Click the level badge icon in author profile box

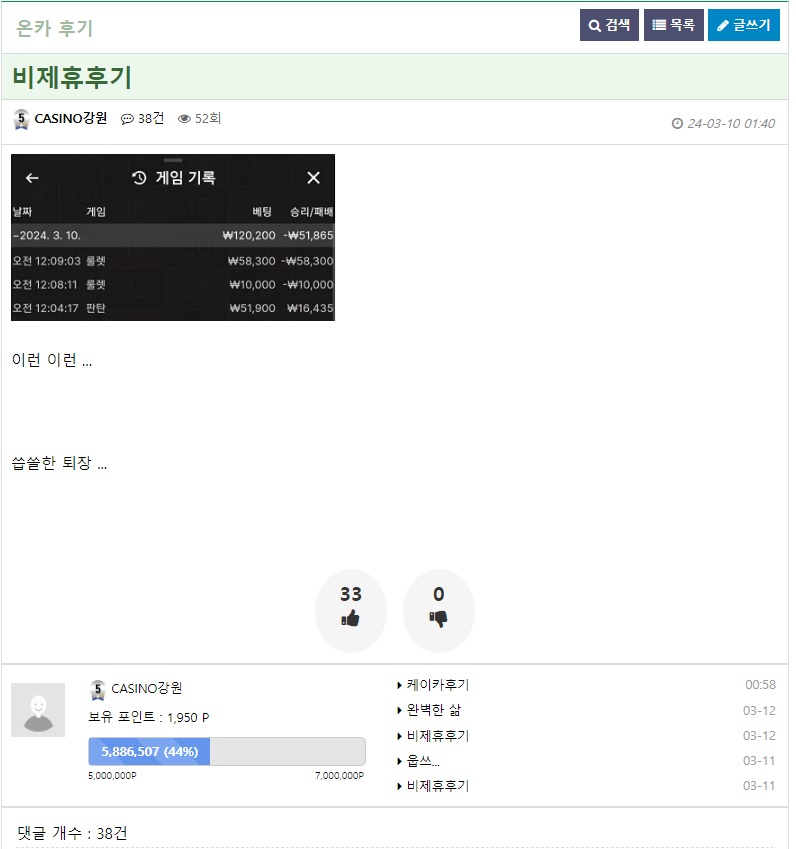tap(97, 690)
